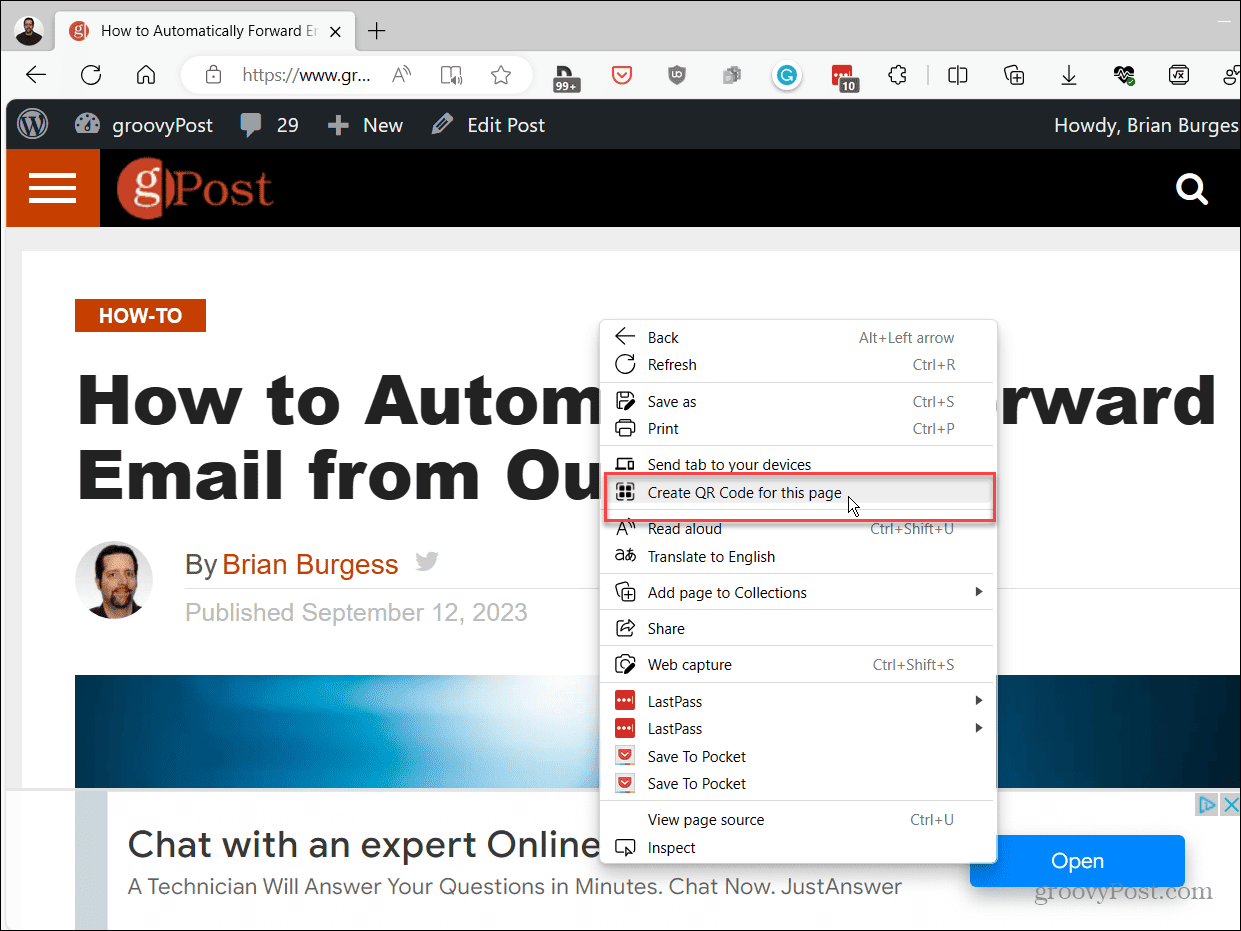The height and width of the screenshot is (931, 1241).
Task: Open the Downloads arrow icon
Action: coord(1069,75)
